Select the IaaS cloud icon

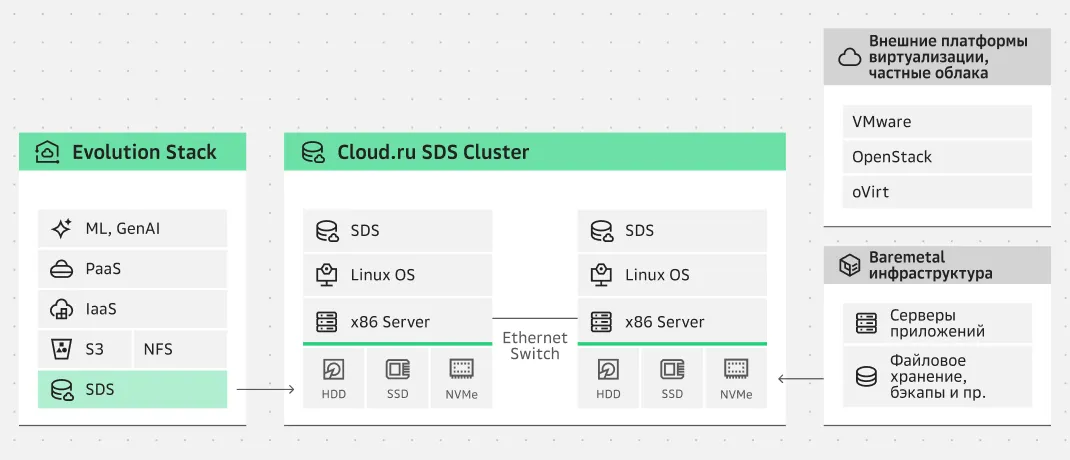(x=61, y=309)
